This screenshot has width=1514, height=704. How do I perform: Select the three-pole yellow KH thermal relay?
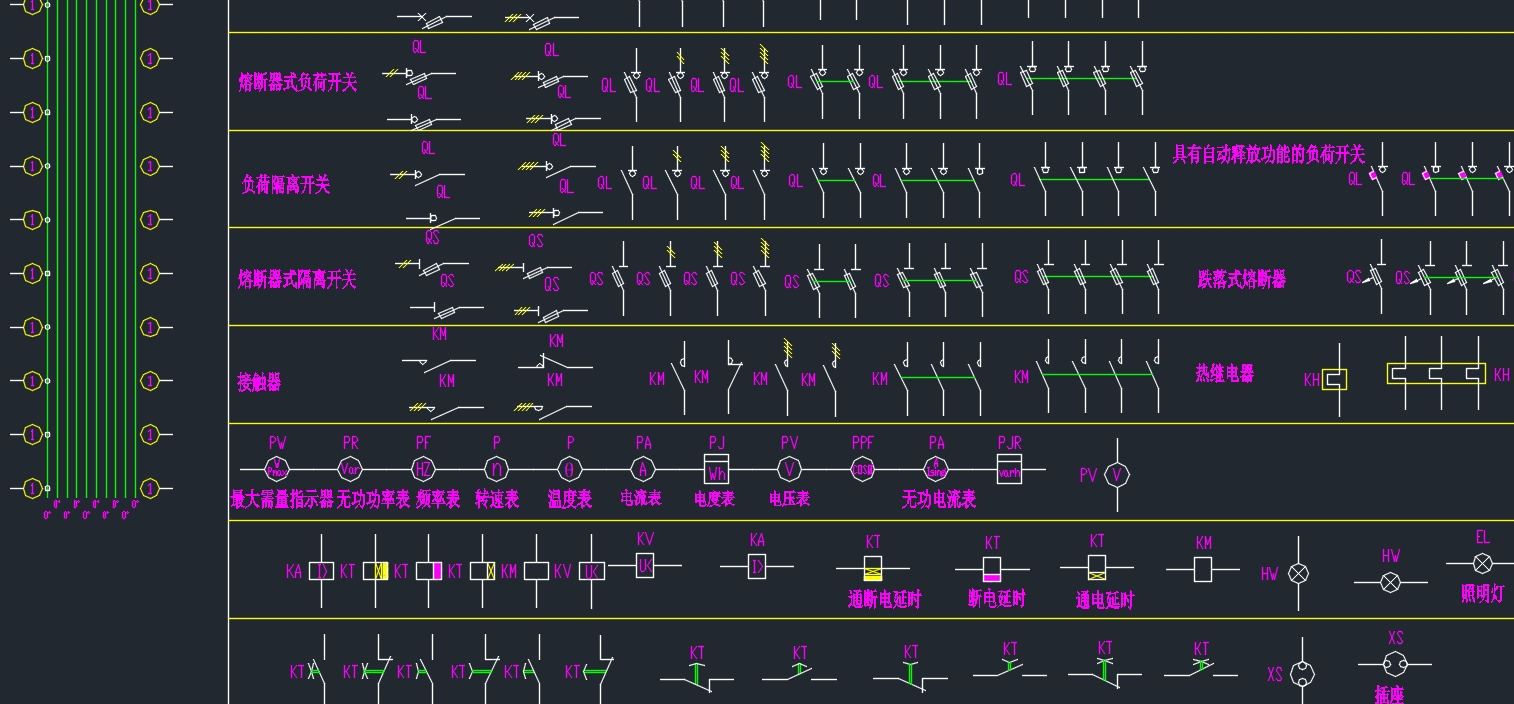(1436, 373)
